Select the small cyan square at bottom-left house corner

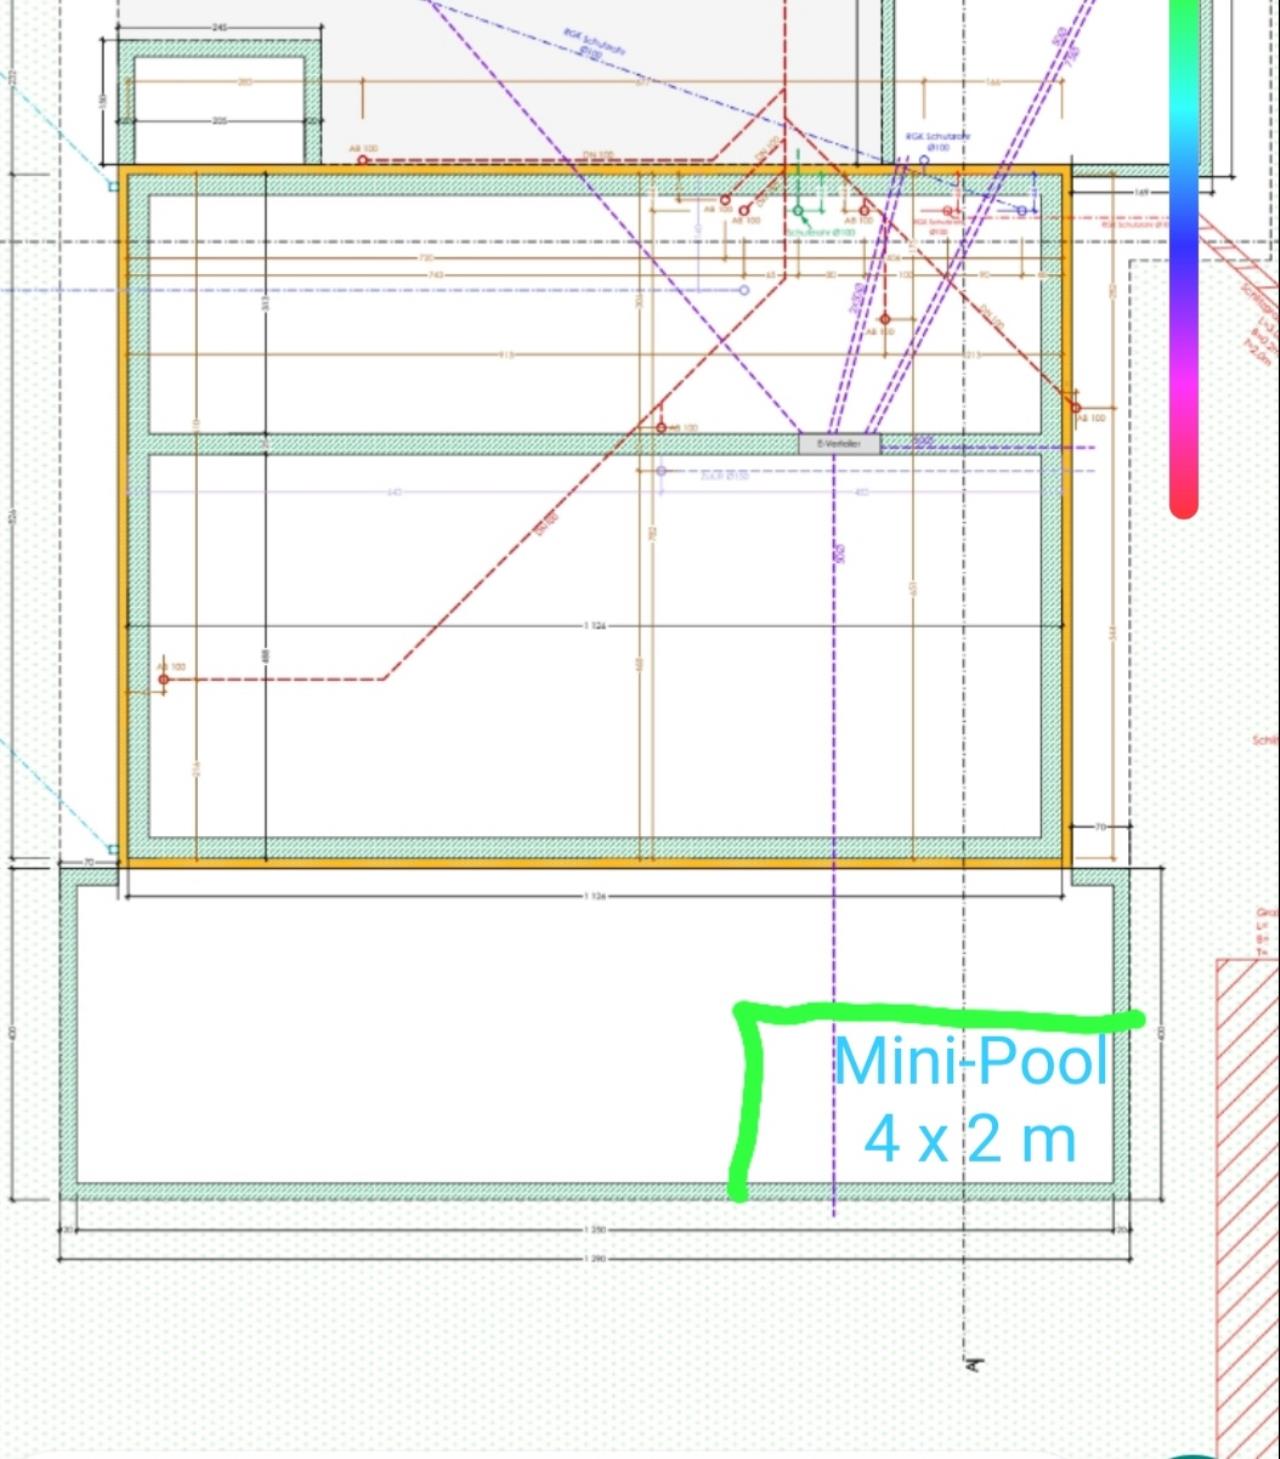point(113,850)
